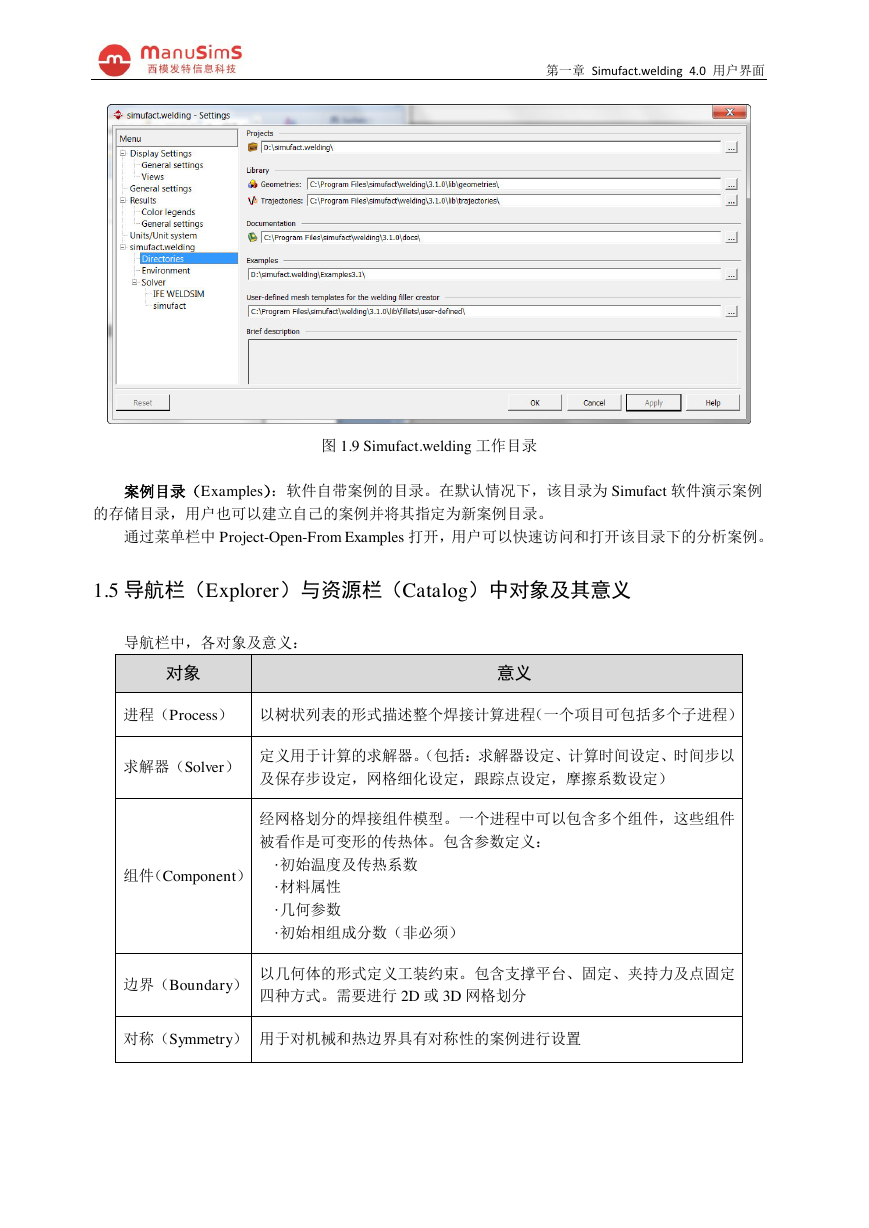Click the page header text '第一章 Simufact.welding 4.0 用户界面'
This screenshot has height=1228, width=869.
coord(656,71)
